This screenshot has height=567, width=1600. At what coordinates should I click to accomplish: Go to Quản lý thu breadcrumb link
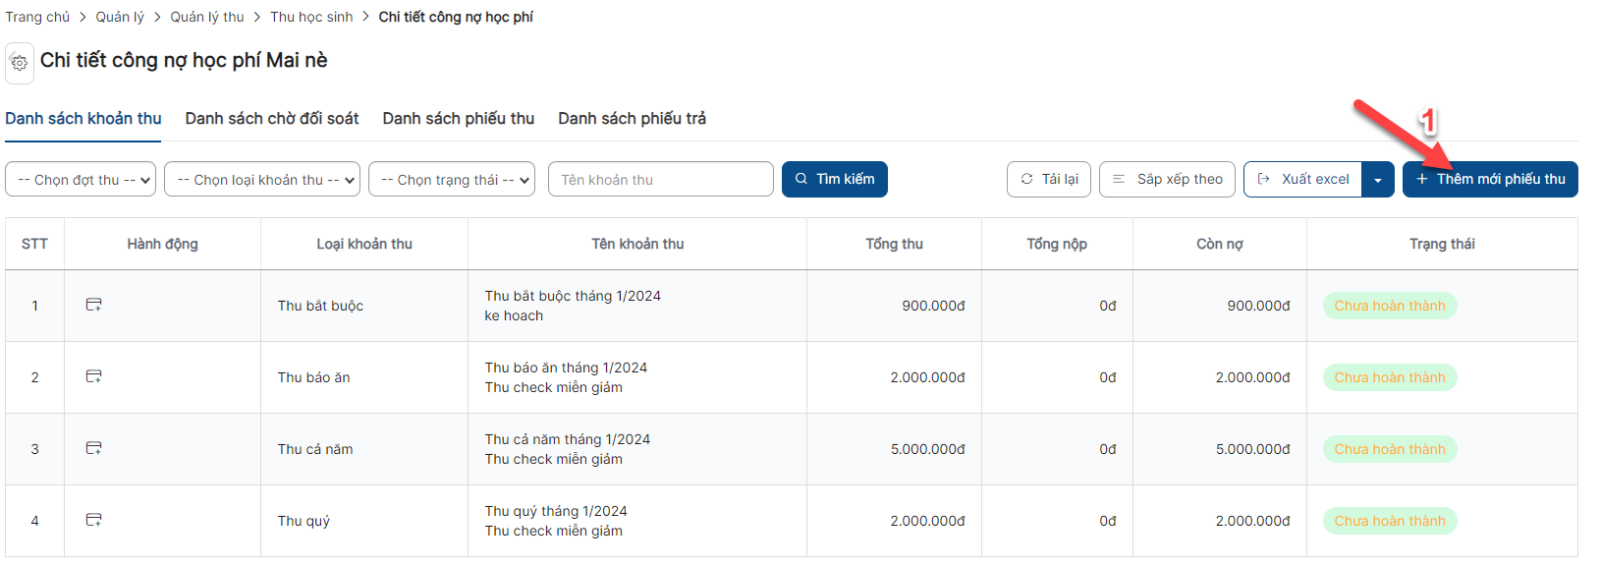click(207, 17)
